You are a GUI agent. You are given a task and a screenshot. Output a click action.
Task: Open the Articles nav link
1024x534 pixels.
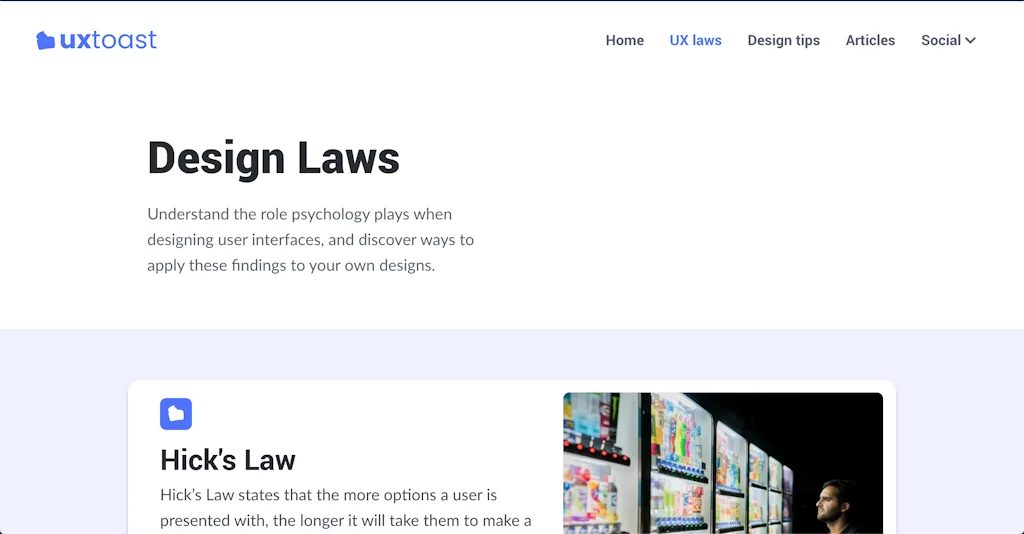point(870,40)
